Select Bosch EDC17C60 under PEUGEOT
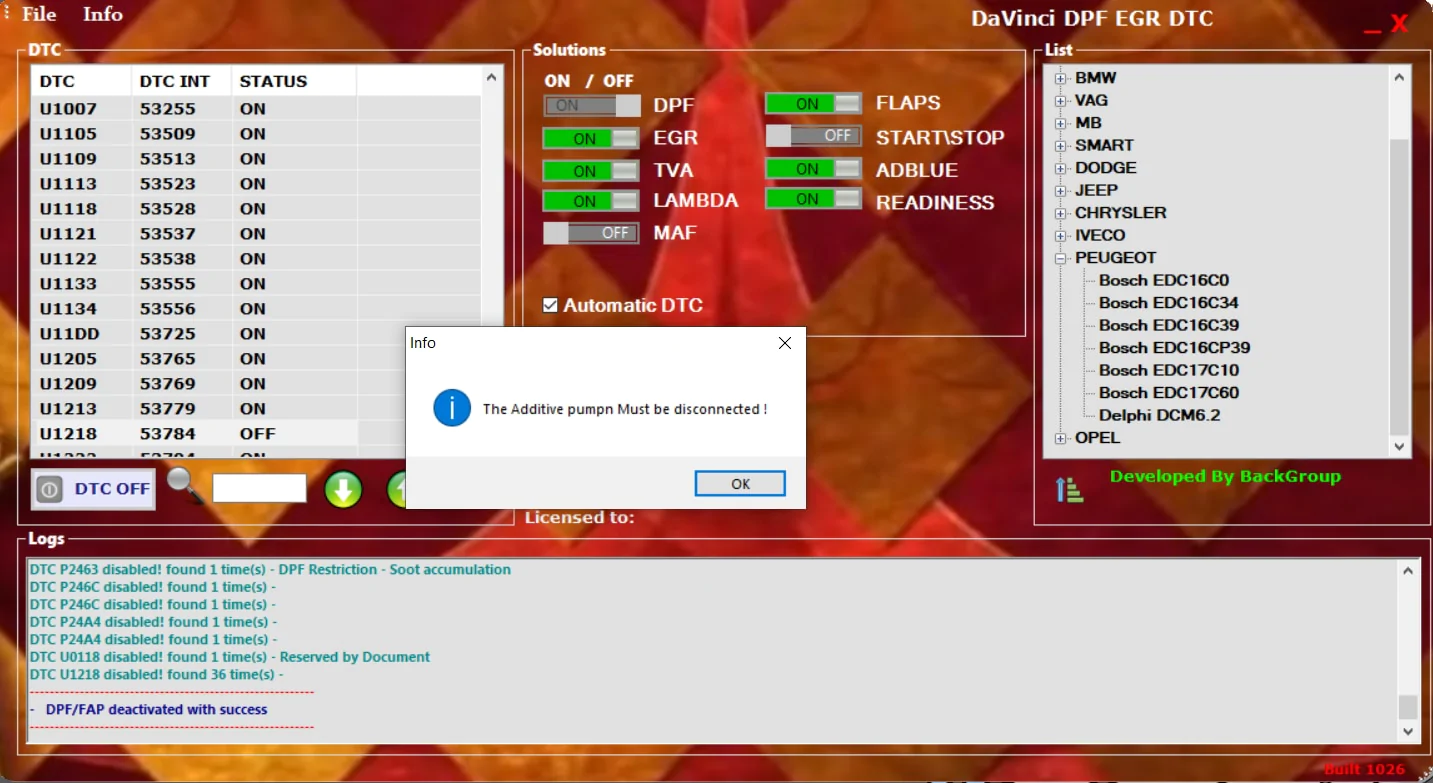1433x783 pixels. click(1167, 392)
